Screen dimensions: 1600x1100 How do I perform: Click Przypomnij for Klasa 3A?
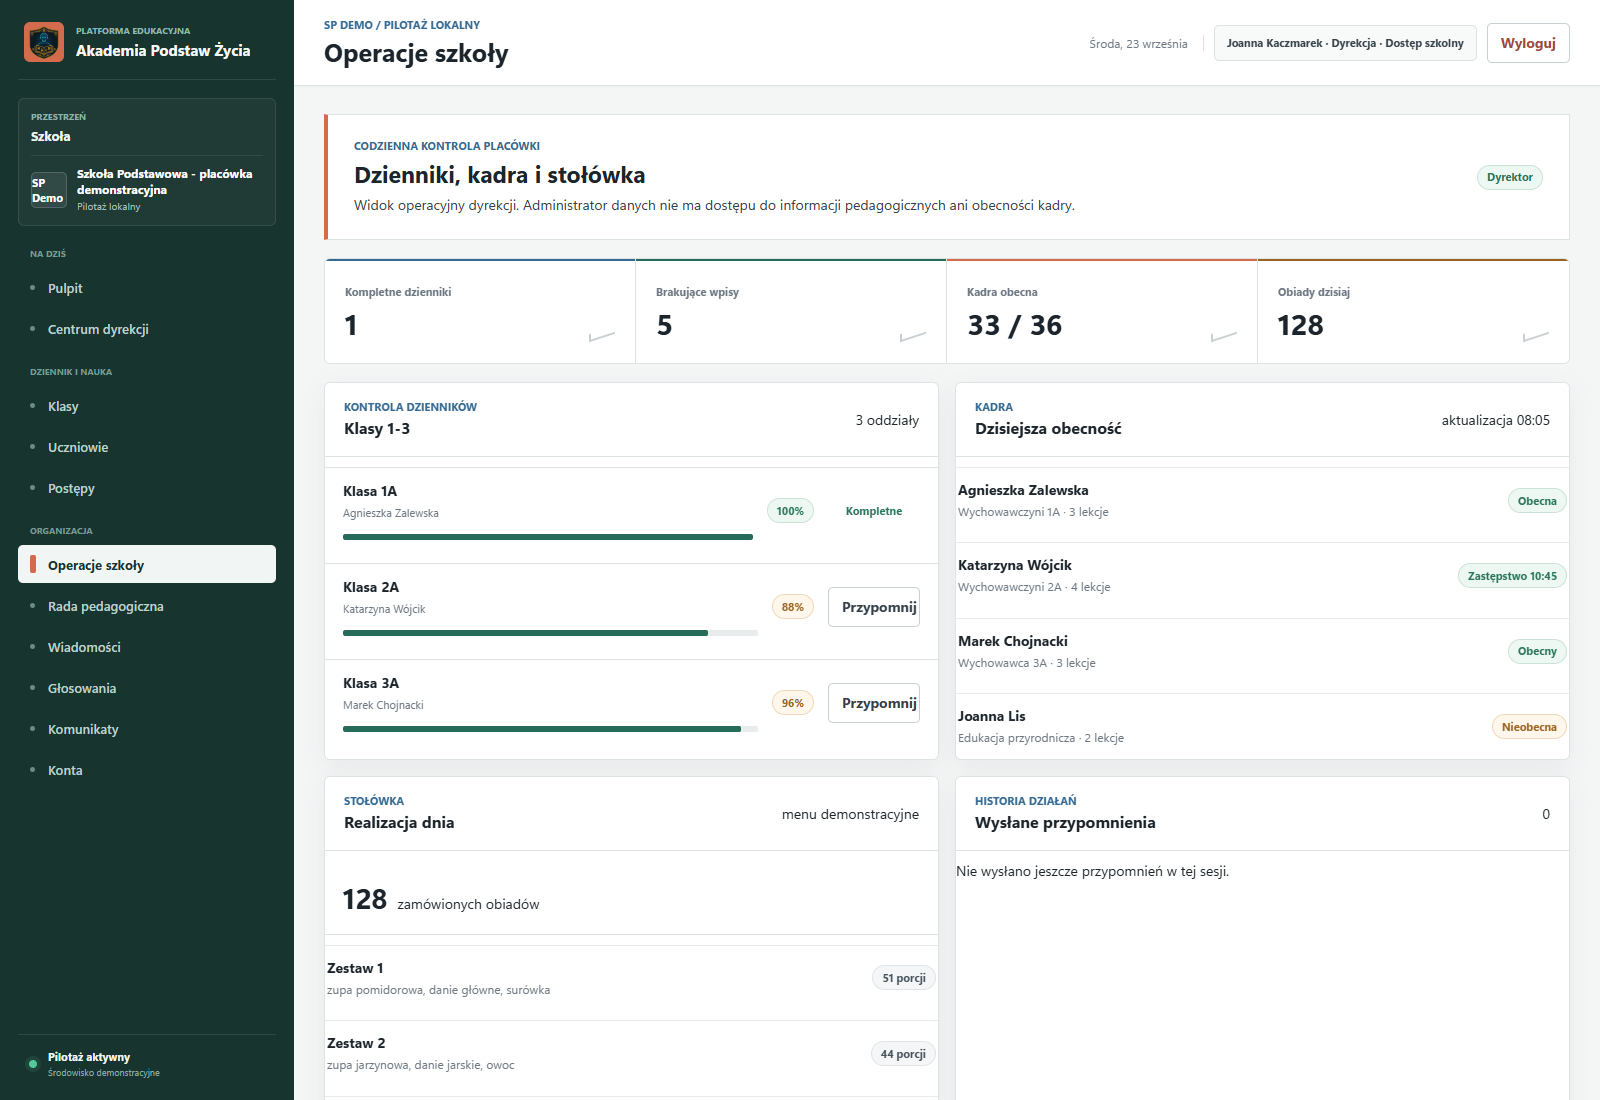point(874,703)
